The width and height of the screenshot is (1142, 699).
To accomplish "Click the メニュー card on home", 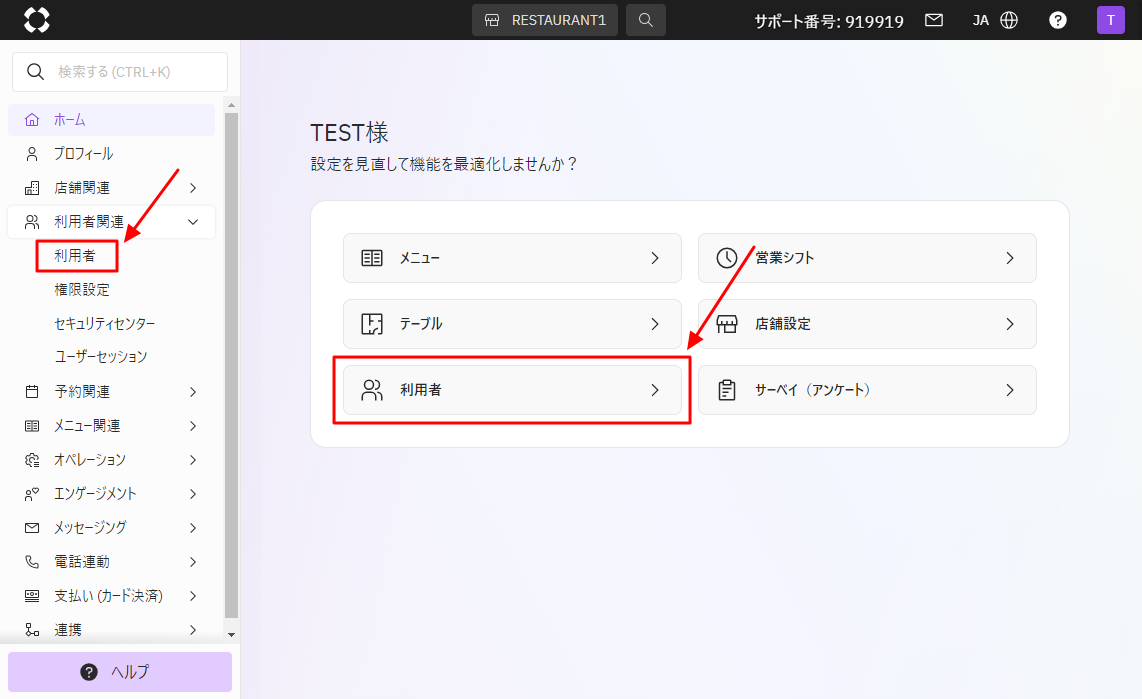I will click(x=512, y=258).
